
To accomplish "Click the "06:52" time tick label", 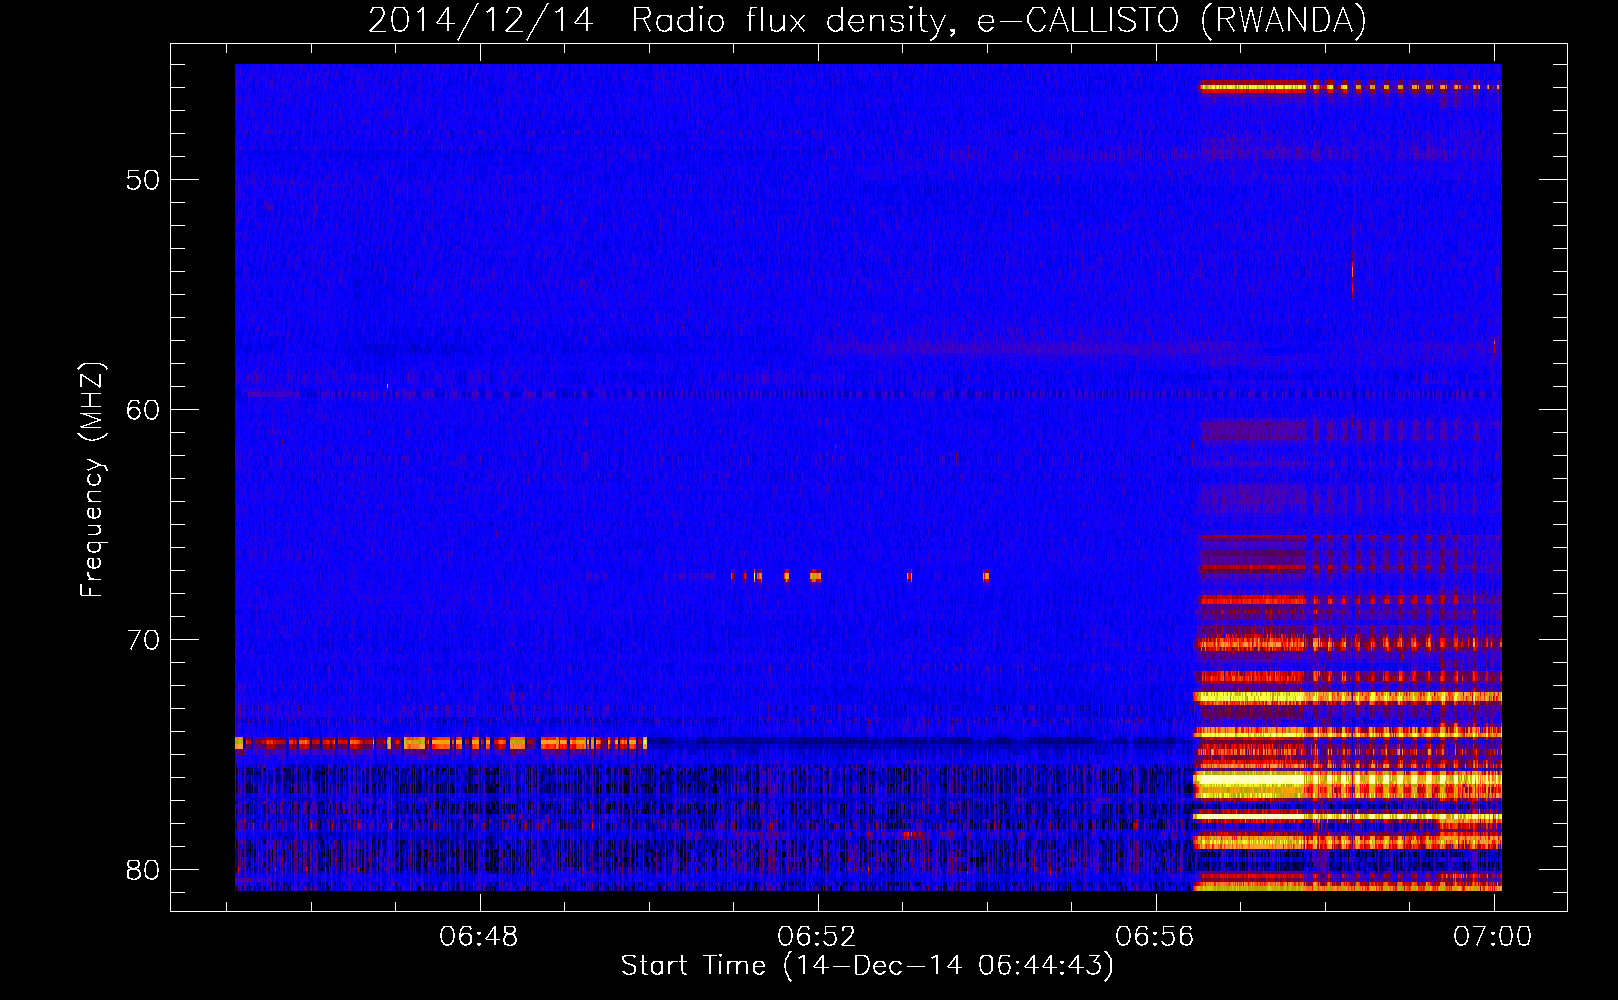I will tap(817, 937).
